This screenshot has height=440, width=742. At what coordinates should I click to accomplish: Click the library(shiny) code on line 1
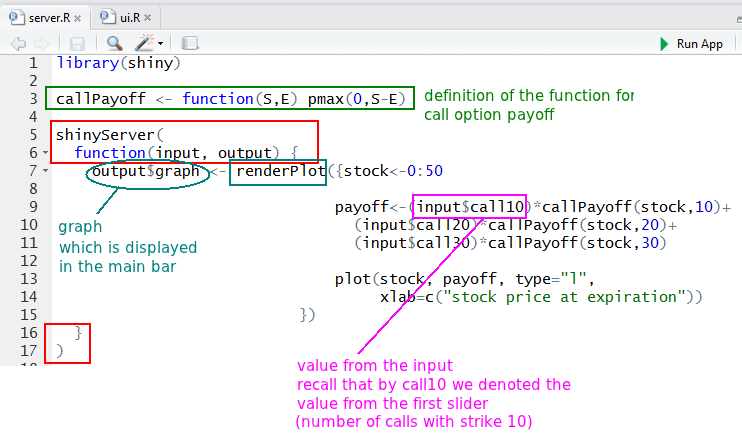[118, 62]
